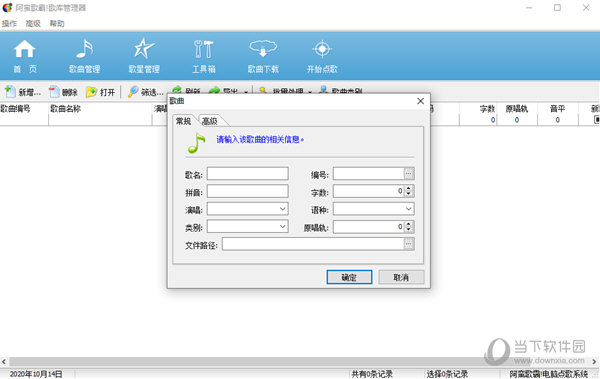
Task: Close the 歌曲 dialog
Action: [x=420, y=101]
